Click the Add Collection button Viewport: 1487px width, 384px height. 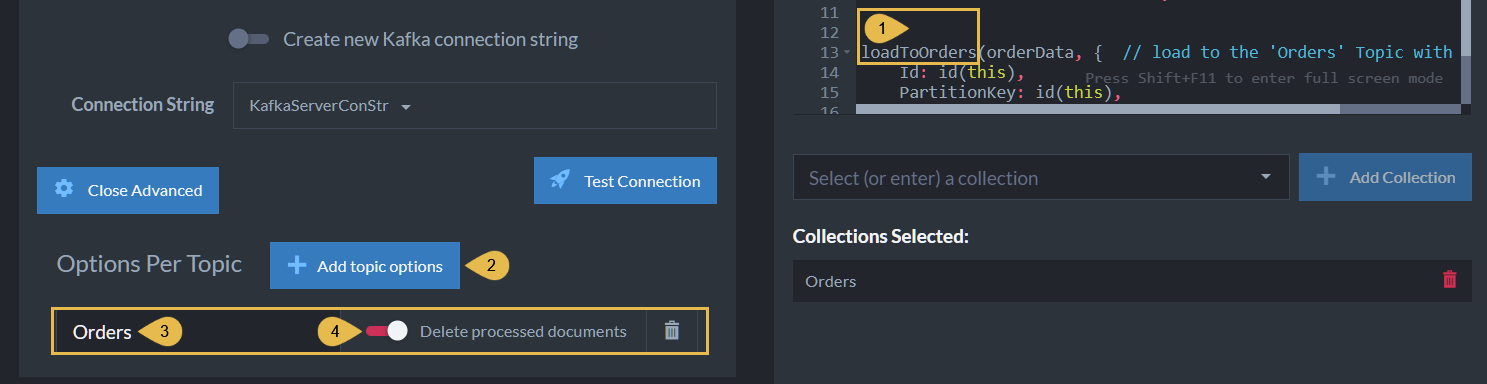coord(1385,177)
